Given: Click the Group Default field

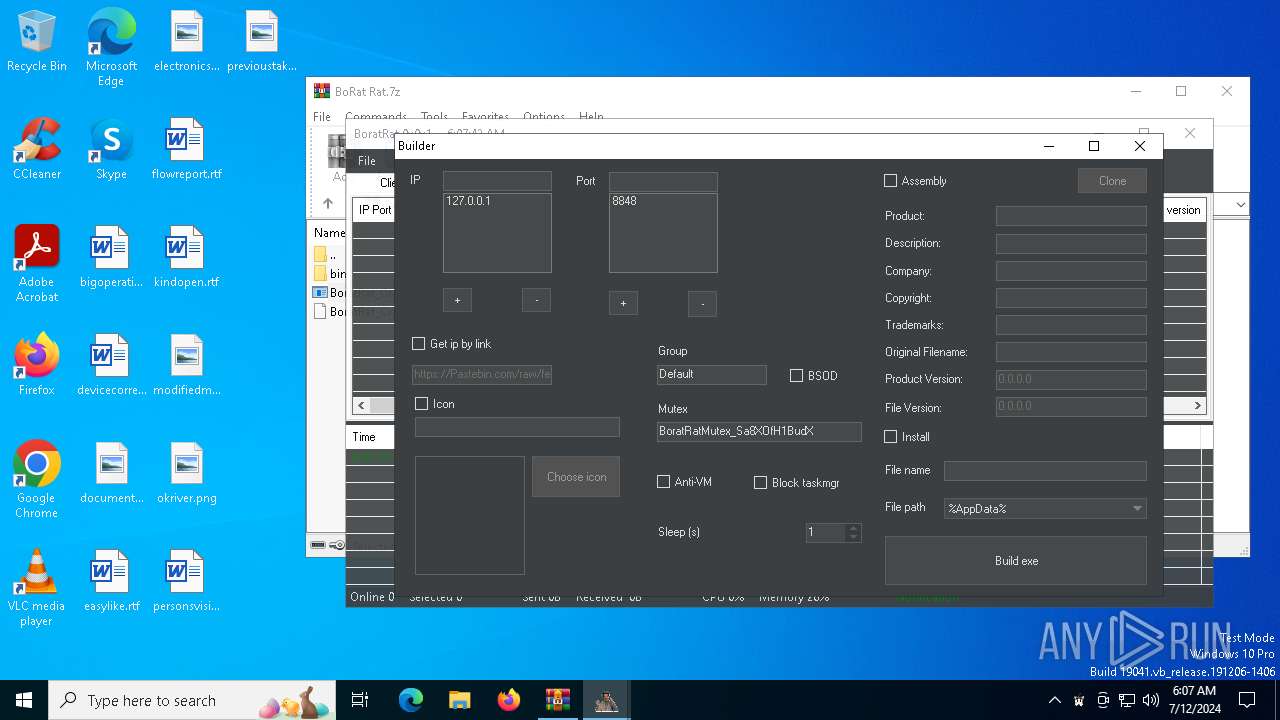Looking at the screenshot, I should click(x=711, y=374).
